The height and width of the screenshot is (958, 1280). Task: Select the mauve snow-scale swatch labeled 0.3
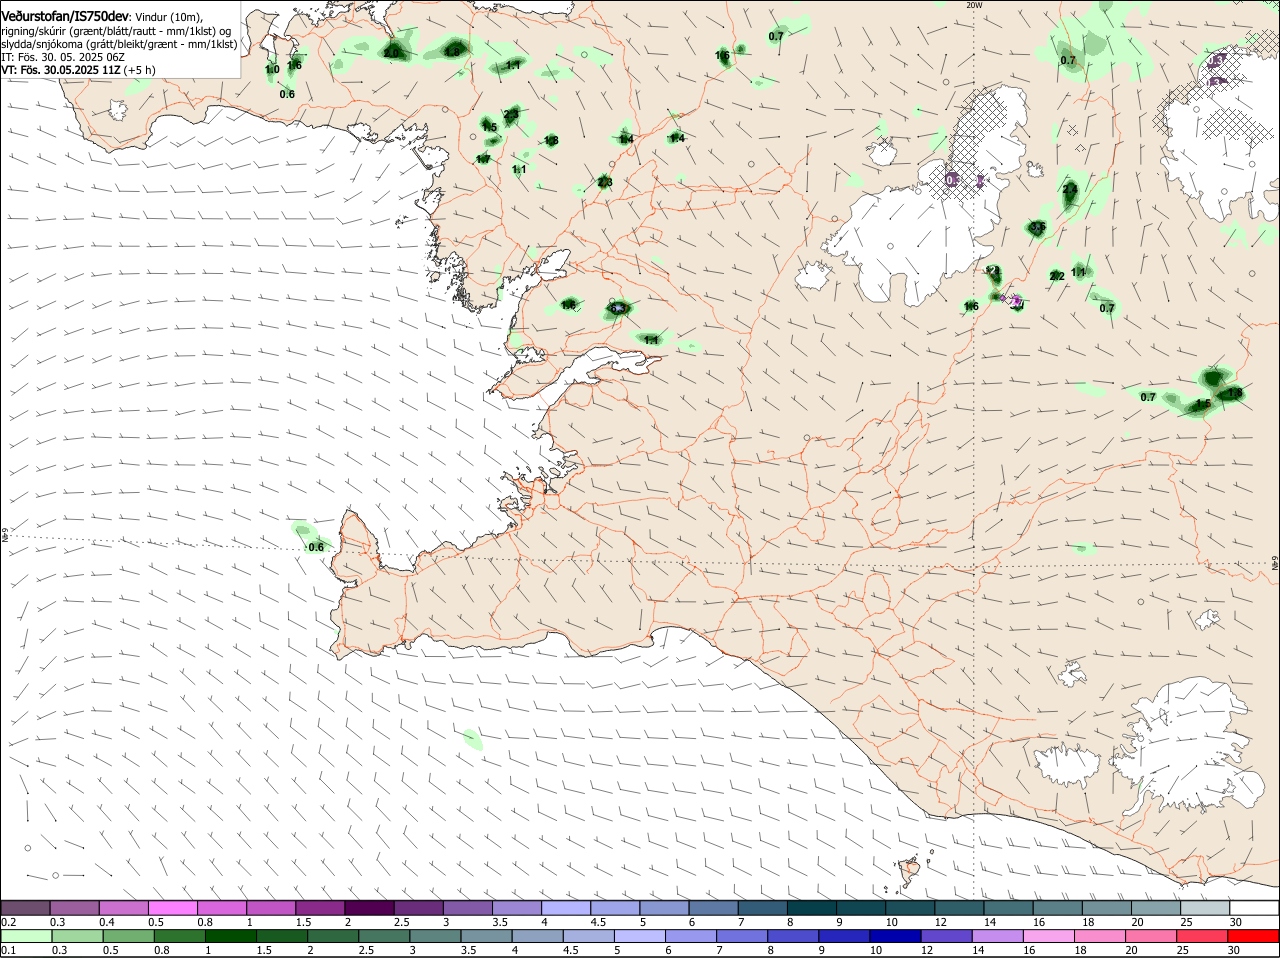[x=75, y=907]
